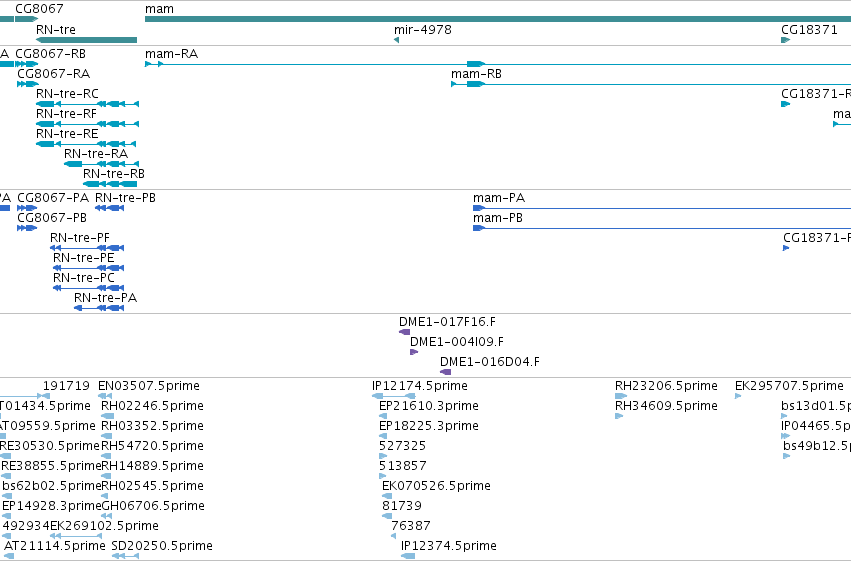Open feature DME1-017F16.F
851x561 pixels.
pyautogui.click(x=448, y=322)
